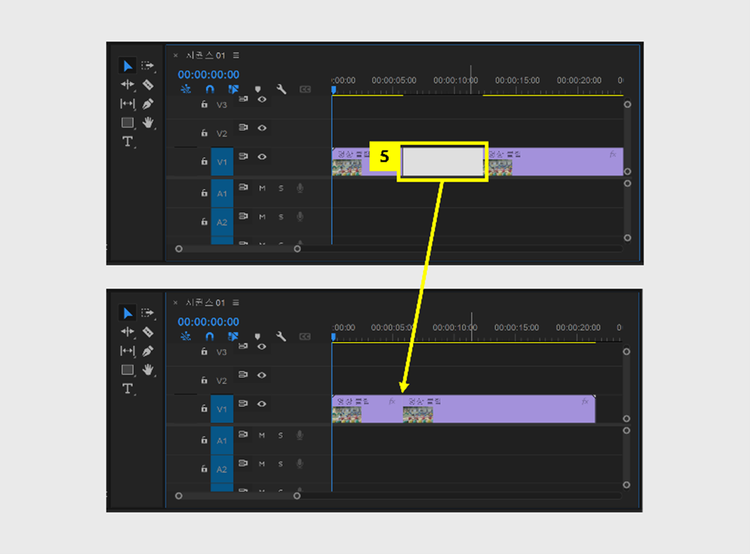750x554 pixels.
Task: Toggle sync lock for V1 upper timeline
Action: (x=243, y=156)
